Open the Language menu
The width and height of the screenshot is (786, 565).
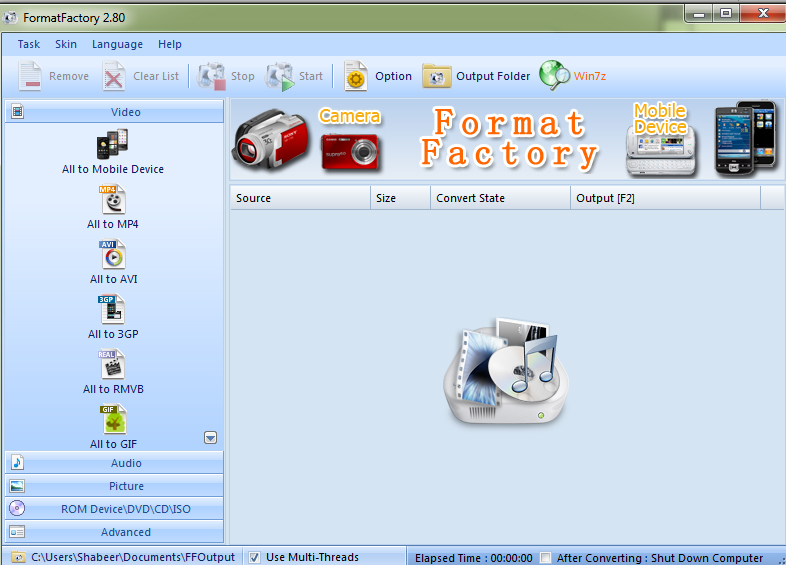[x=117, y=45]
